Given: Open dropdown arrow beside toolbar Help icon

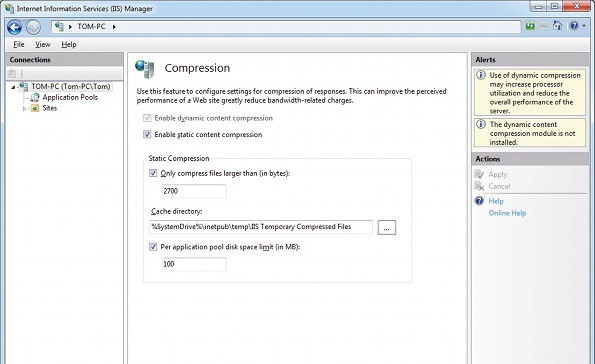Looking at the screenshot, I should [x=584, y=26].
